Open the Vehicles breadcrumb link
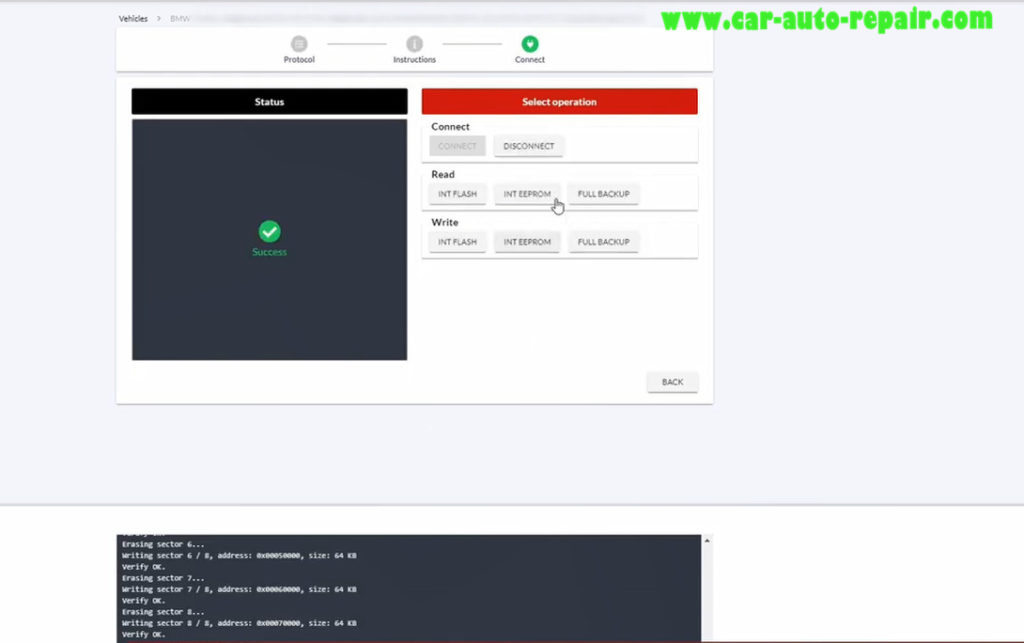Image resolution: width=1024 pixels, height=643 pixels. coord(133,17)
